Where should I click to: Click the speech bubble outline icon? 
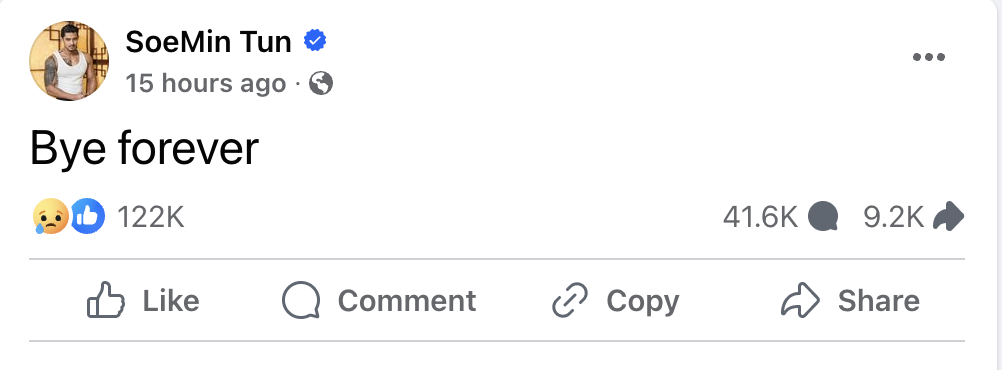point(301,300)
